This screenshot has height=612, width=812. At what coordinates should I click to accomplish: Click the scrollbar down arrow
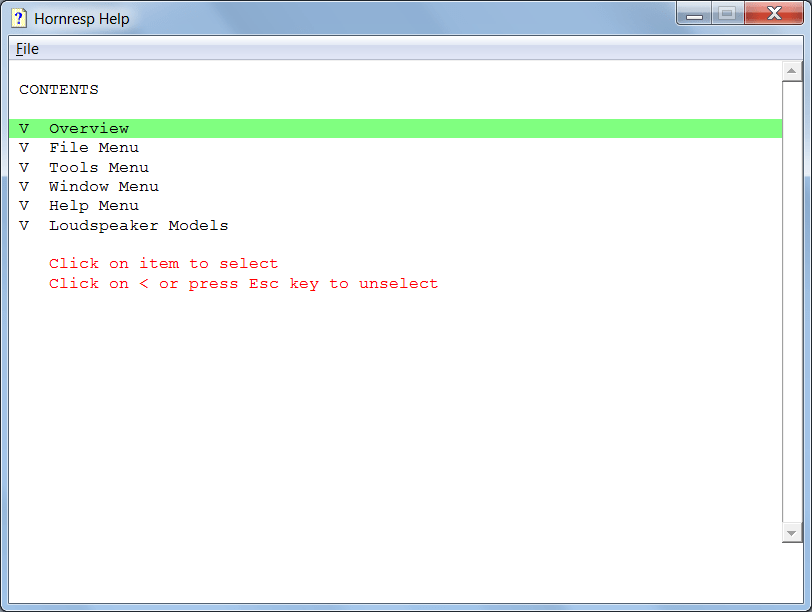(x=792, y=533)
